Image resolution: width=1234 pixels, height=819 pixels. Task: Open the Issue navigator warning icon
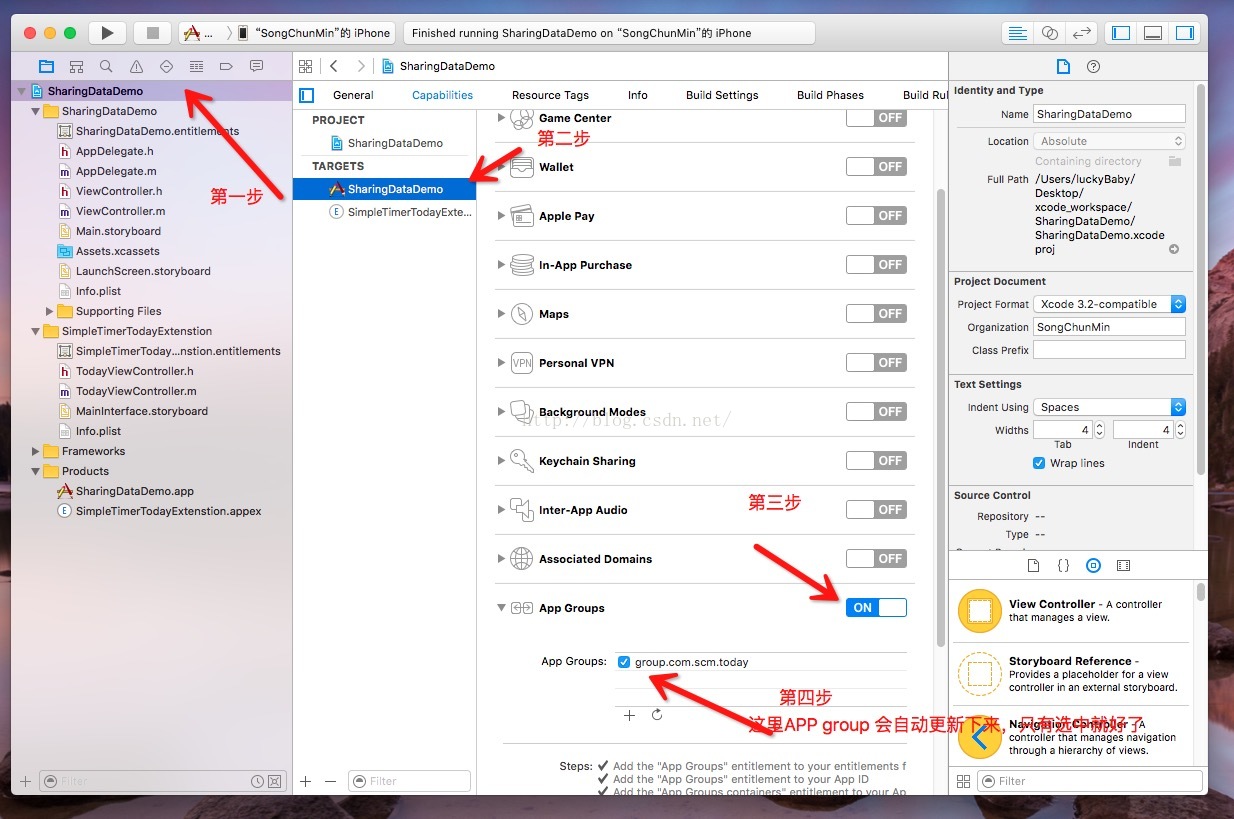(136, 66)
